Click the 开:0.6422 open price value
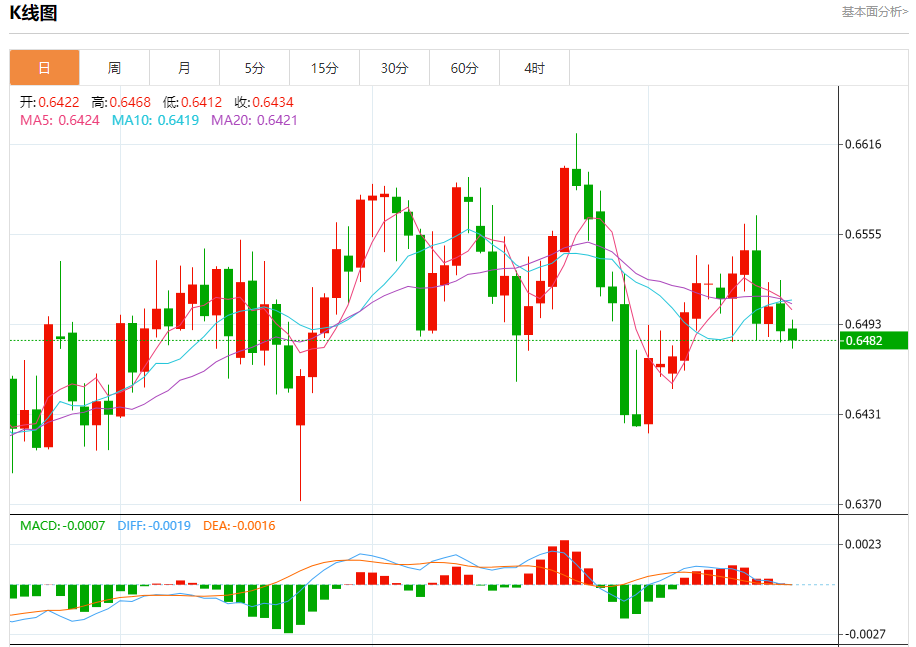Image resolution: width=916 pixels, height=647 pixels. click(50, 102)
